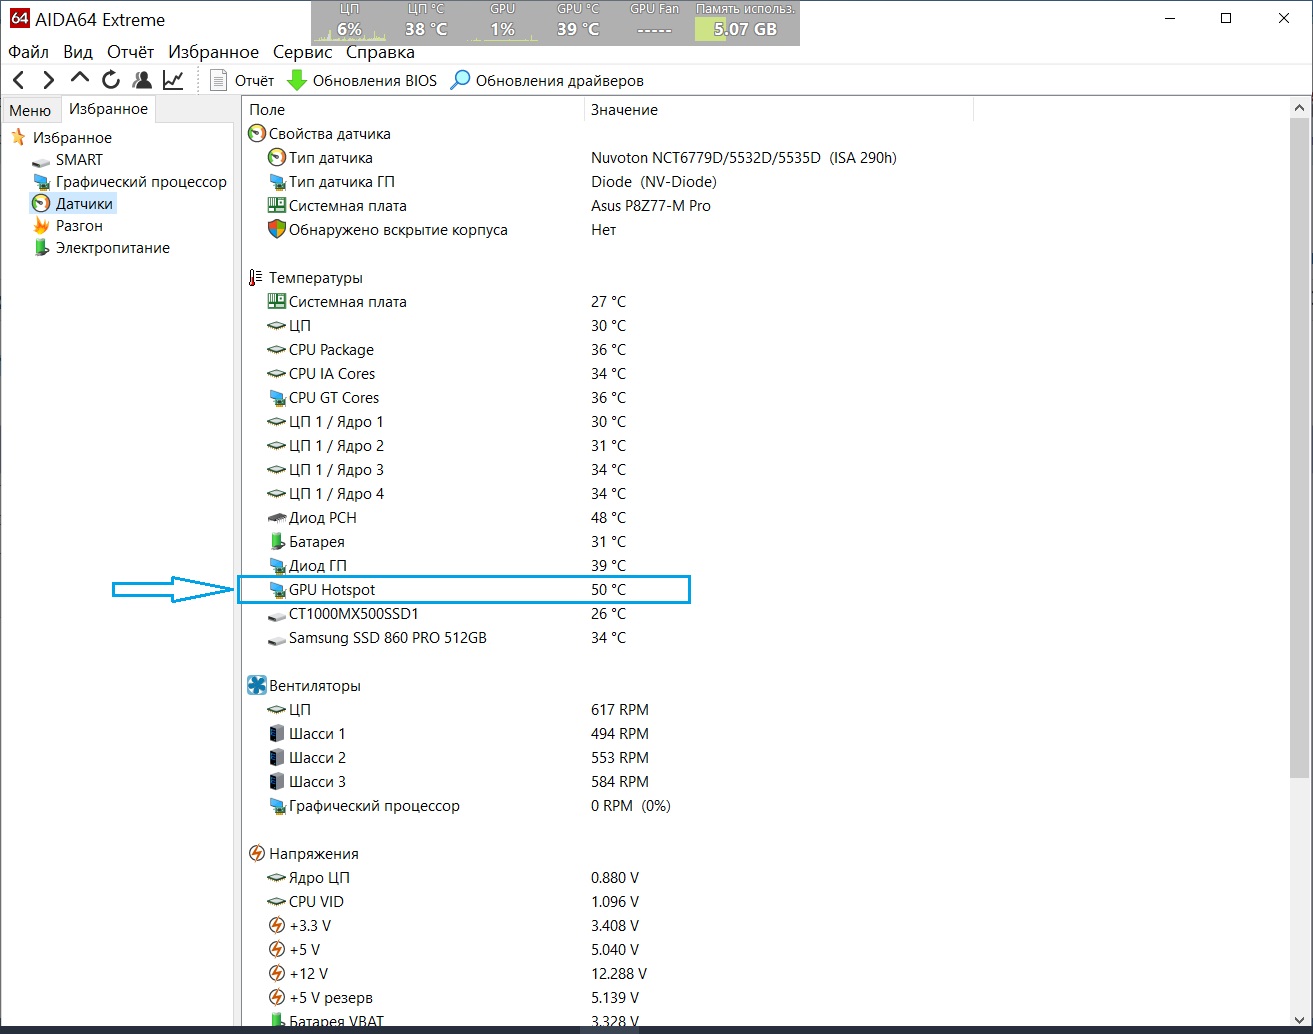Click the AIDA64 title bar app icon
This screenshot has height=1034, width=1313.
pos(19,19)
